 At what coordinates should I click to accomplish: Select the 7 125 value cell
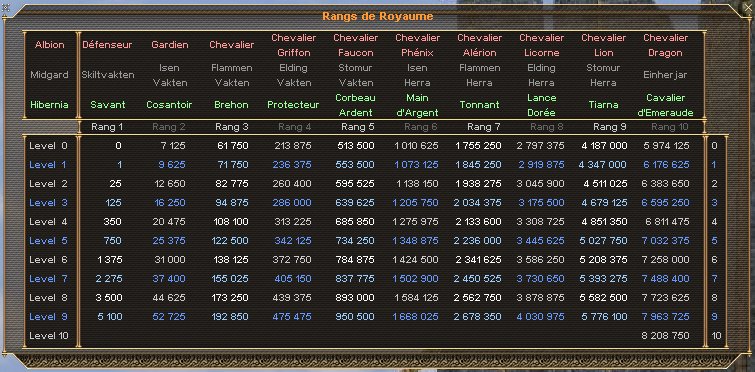pos(169,145)
